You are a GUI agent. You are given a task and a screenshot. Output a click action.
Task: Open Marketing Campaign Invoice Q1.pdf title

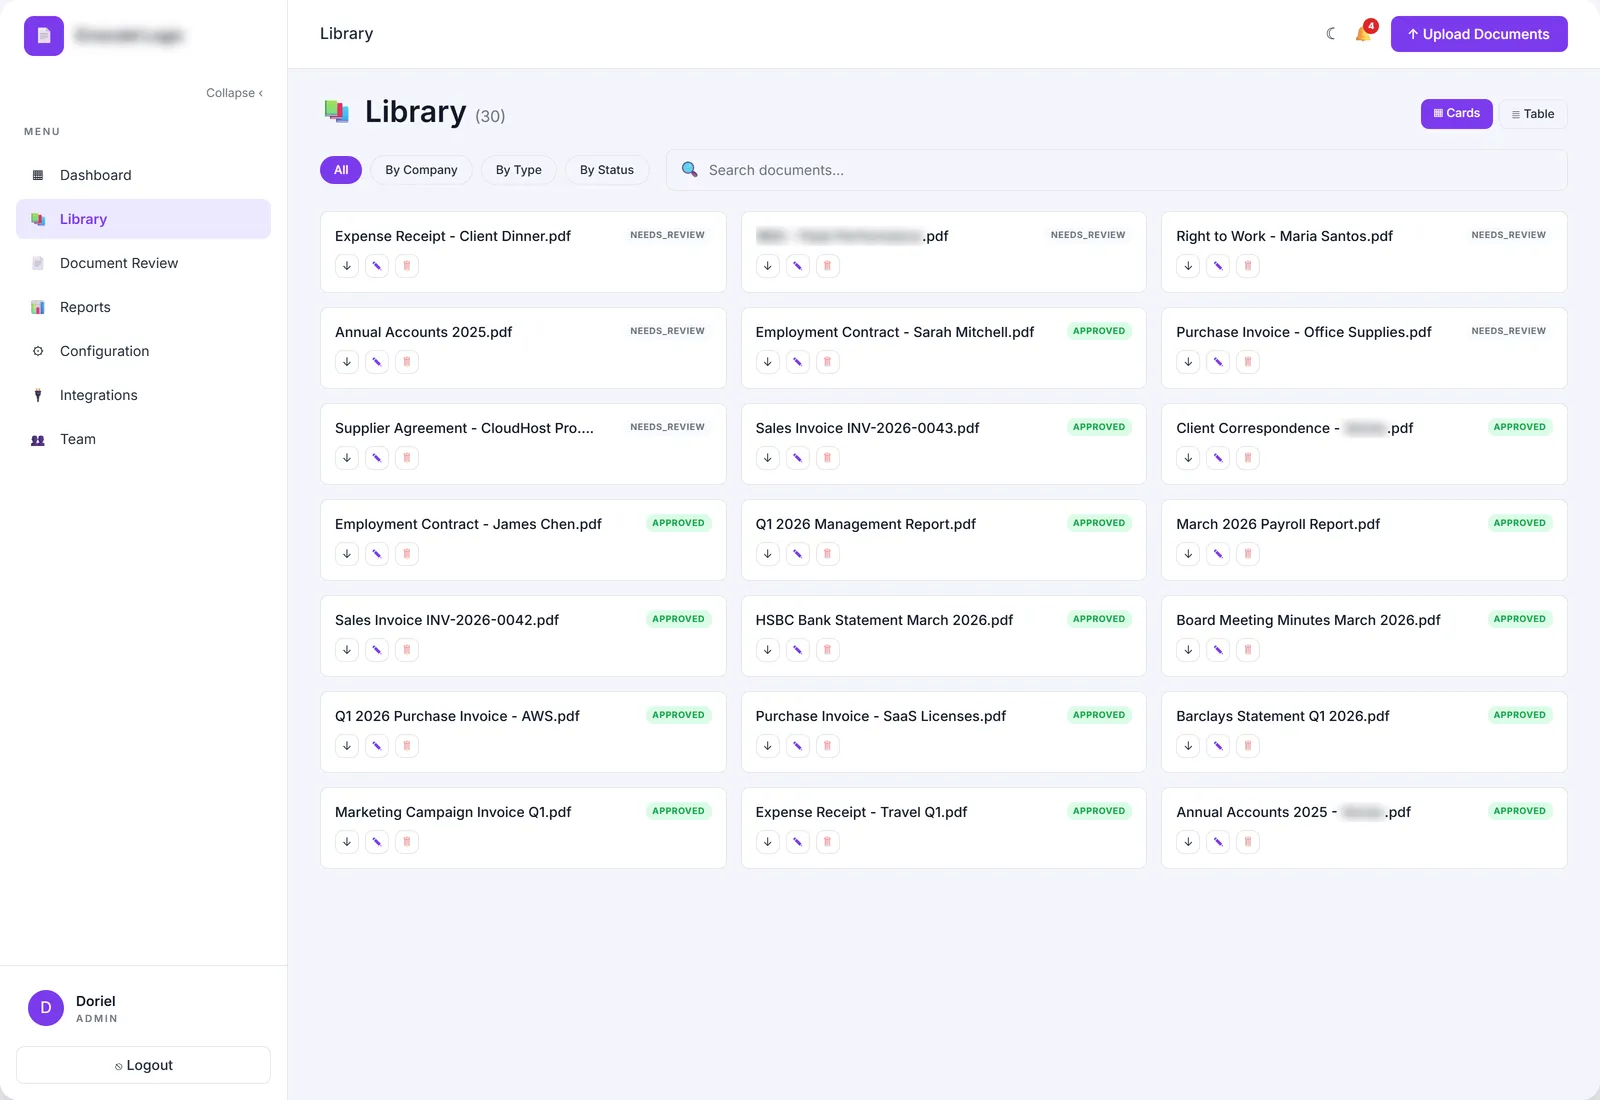click(453, 812)
